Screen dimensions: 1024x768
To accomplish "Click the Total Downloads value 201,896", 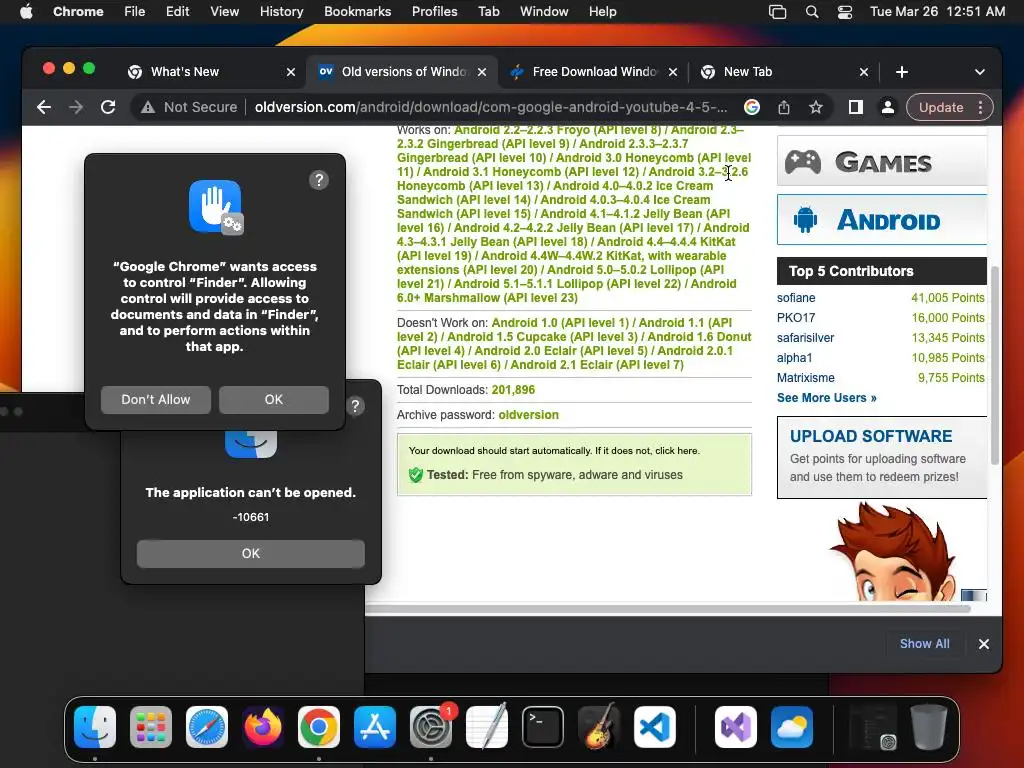I will click(513, 390).
